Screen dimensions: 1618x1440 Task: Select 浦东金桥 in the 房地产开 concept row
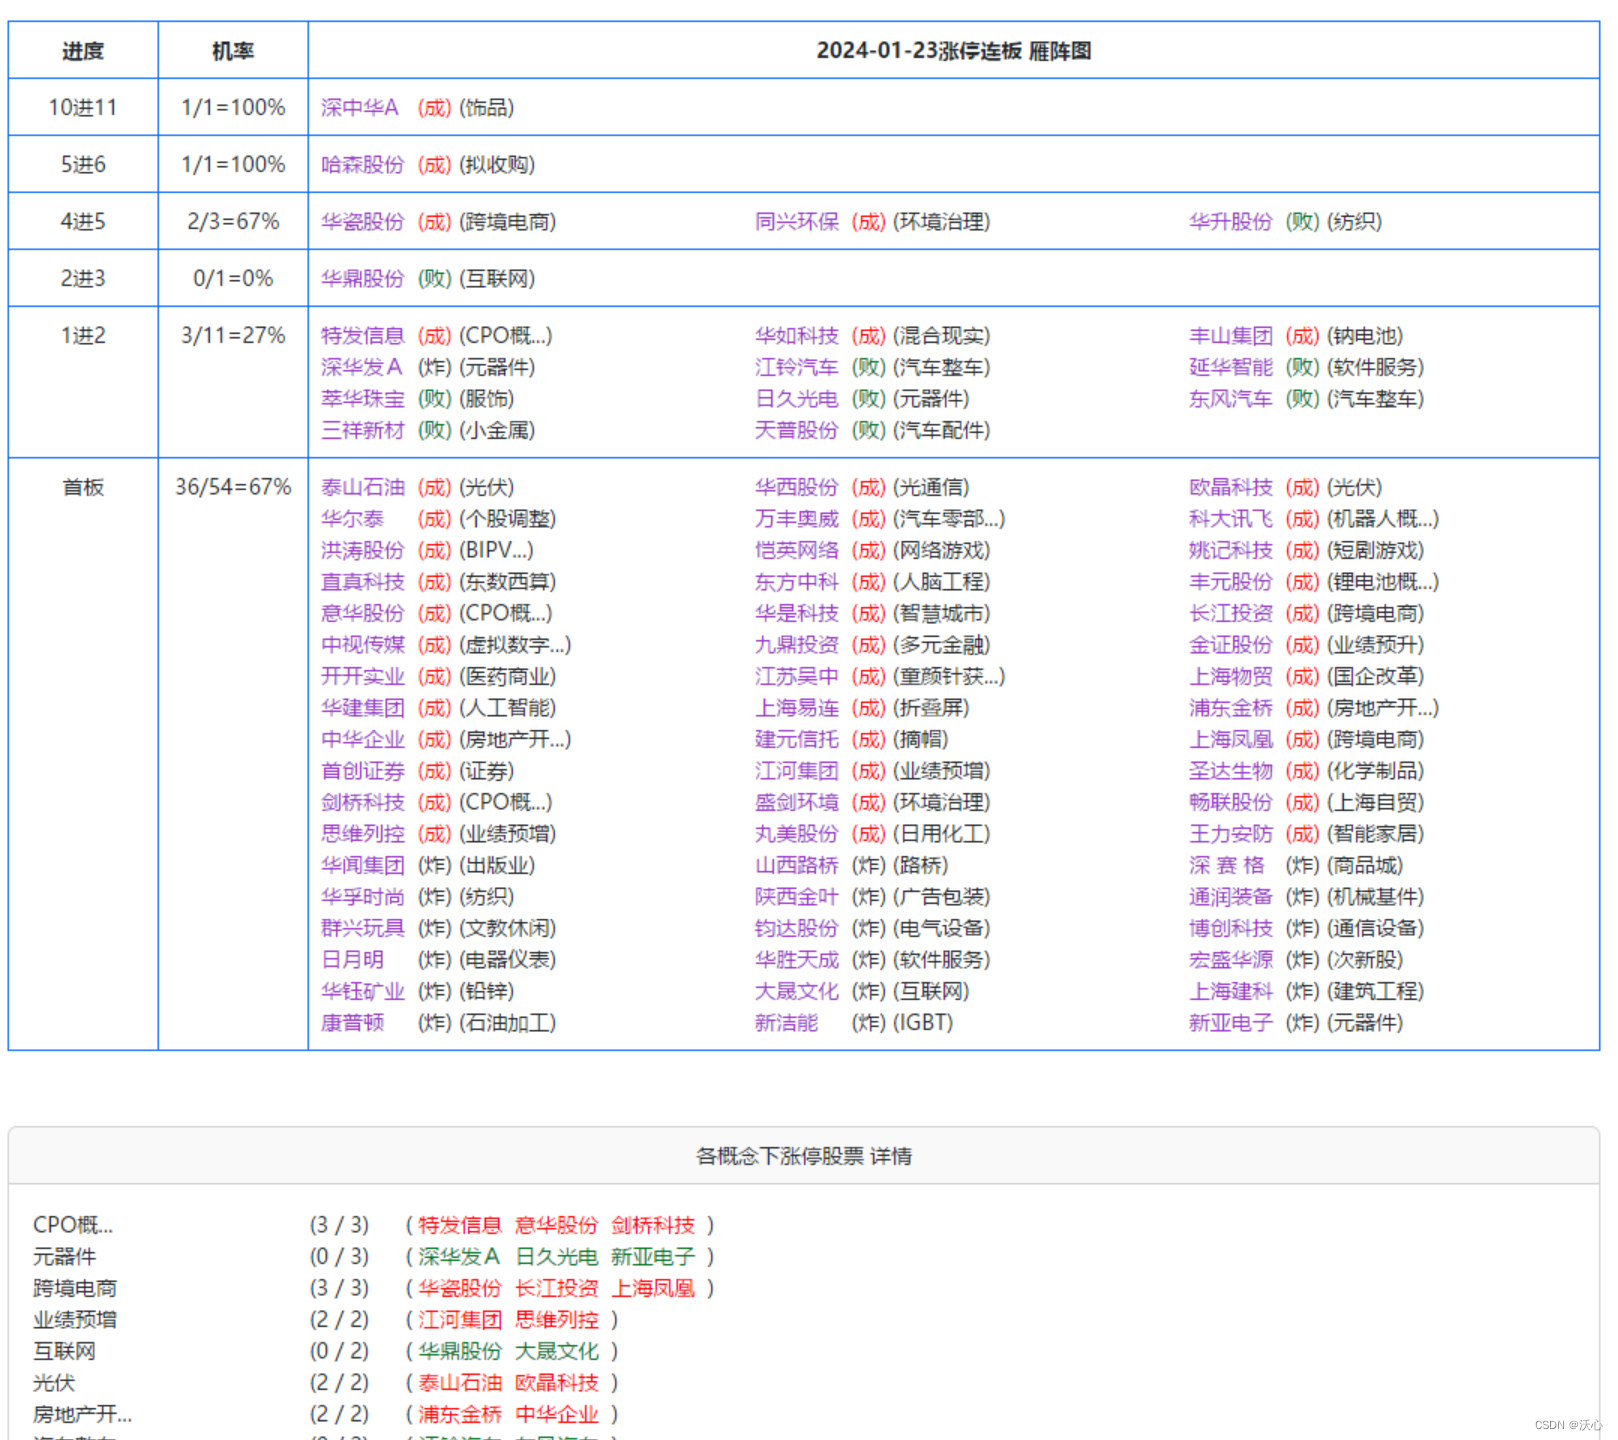[460, 1415]
